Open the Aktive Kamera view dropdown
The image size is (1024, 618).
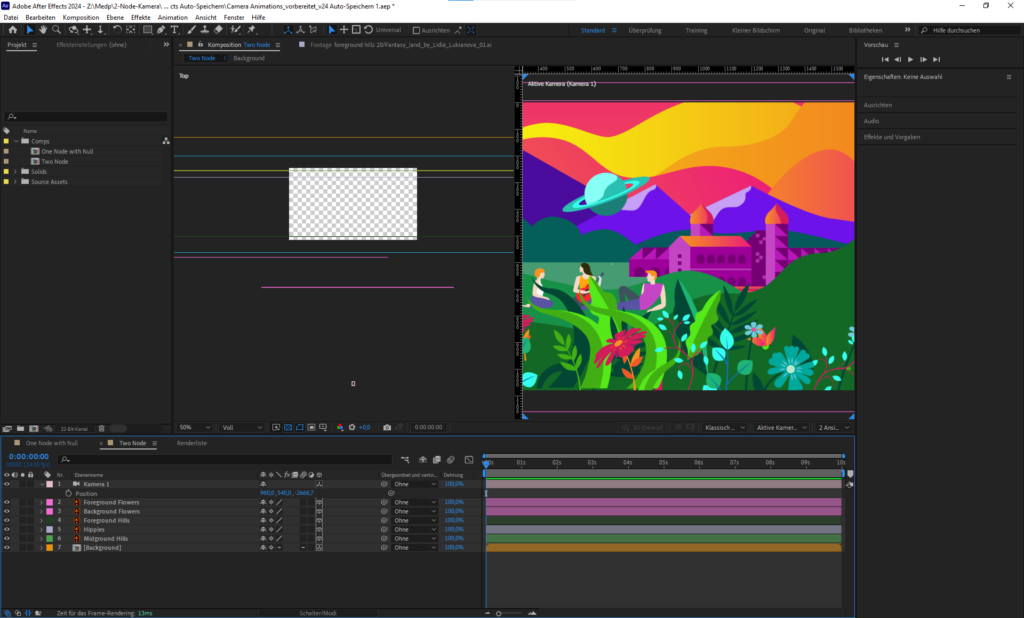pyautogui.click(x=780, y=427)
